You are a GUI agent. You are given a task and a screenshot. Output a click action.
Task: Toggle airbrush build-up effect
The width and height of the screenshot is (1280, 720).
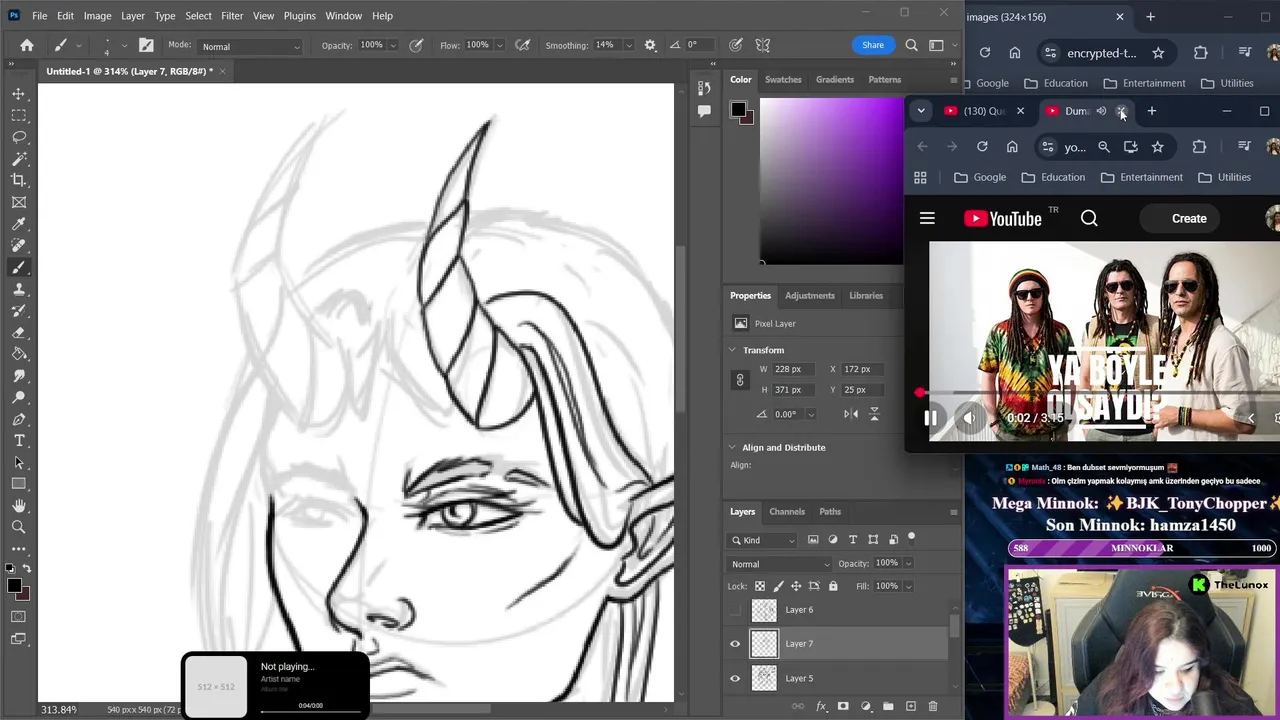522,45
